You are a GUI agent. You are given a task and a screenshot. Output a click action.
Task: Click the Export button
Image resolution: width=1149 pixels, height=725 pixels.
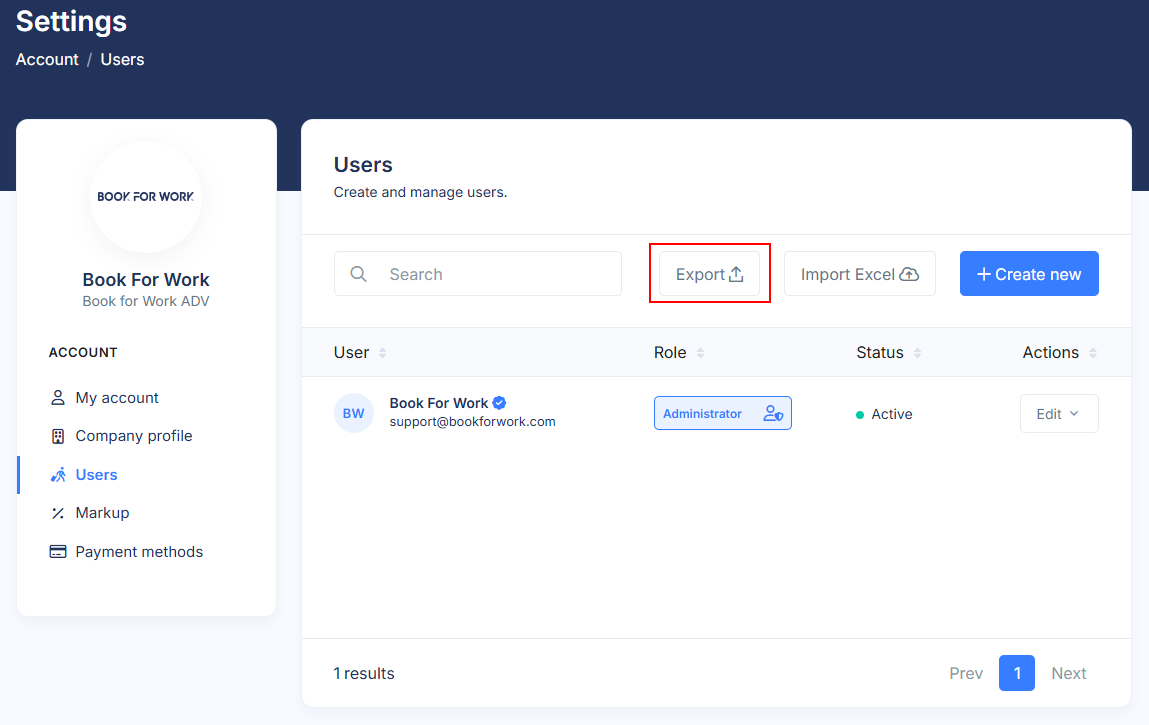click(x=709, y=273)
